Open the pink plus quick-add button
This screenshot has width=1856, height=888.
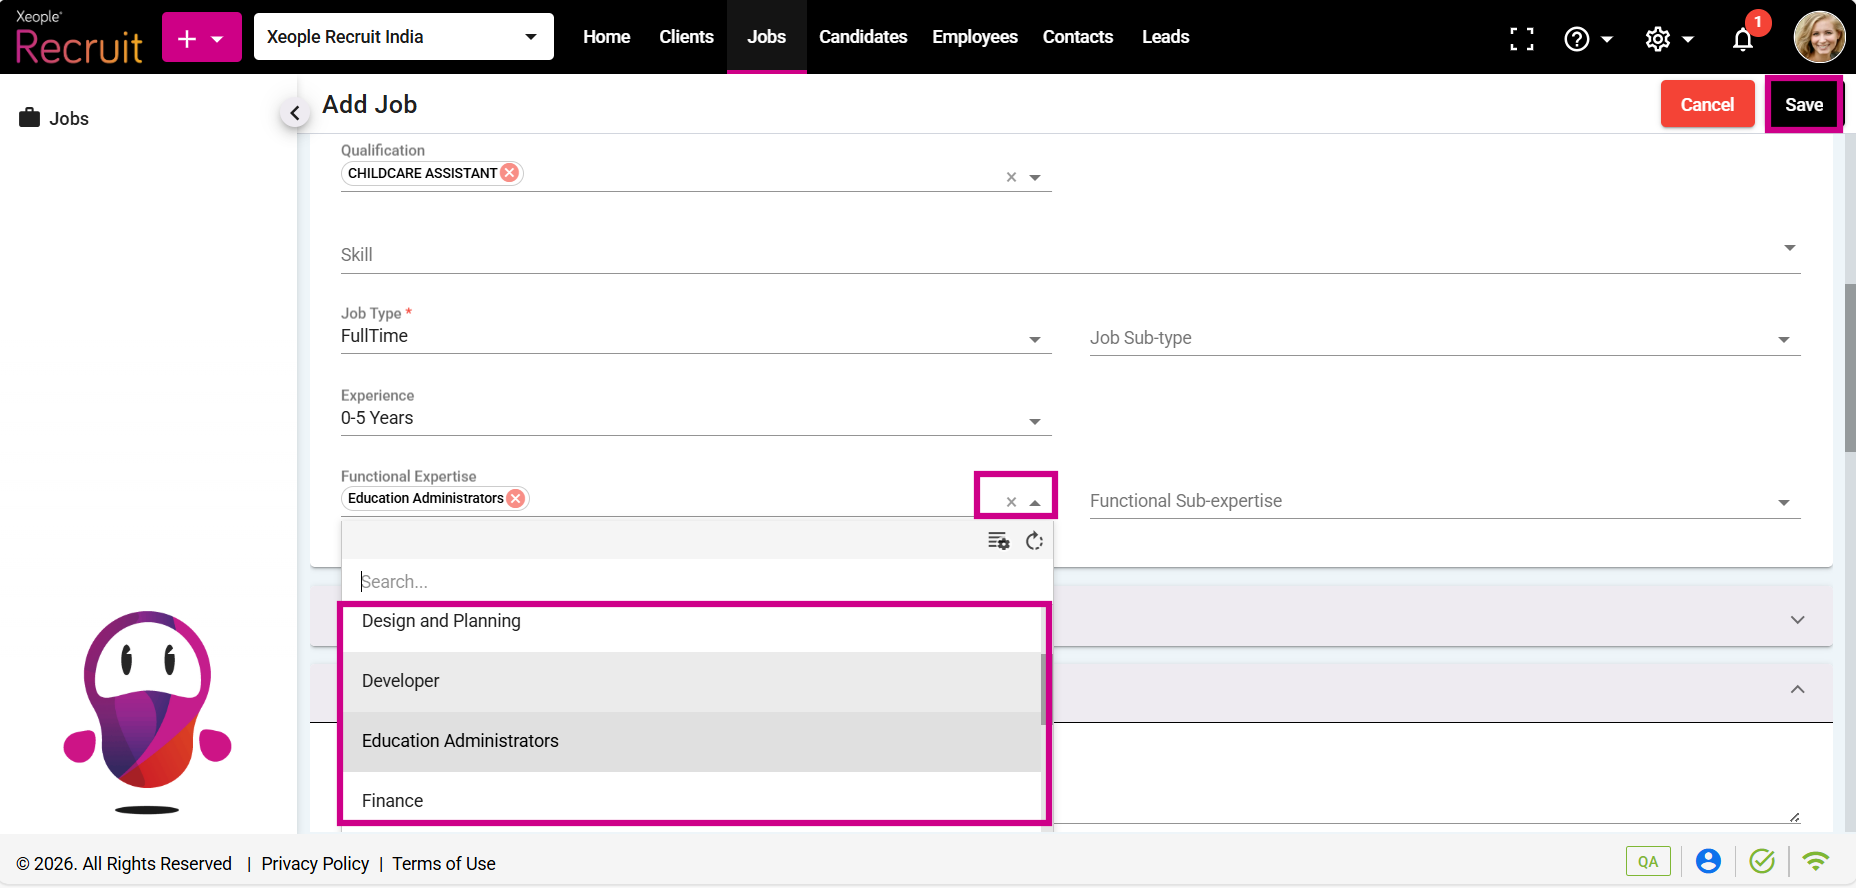[201, 38]
